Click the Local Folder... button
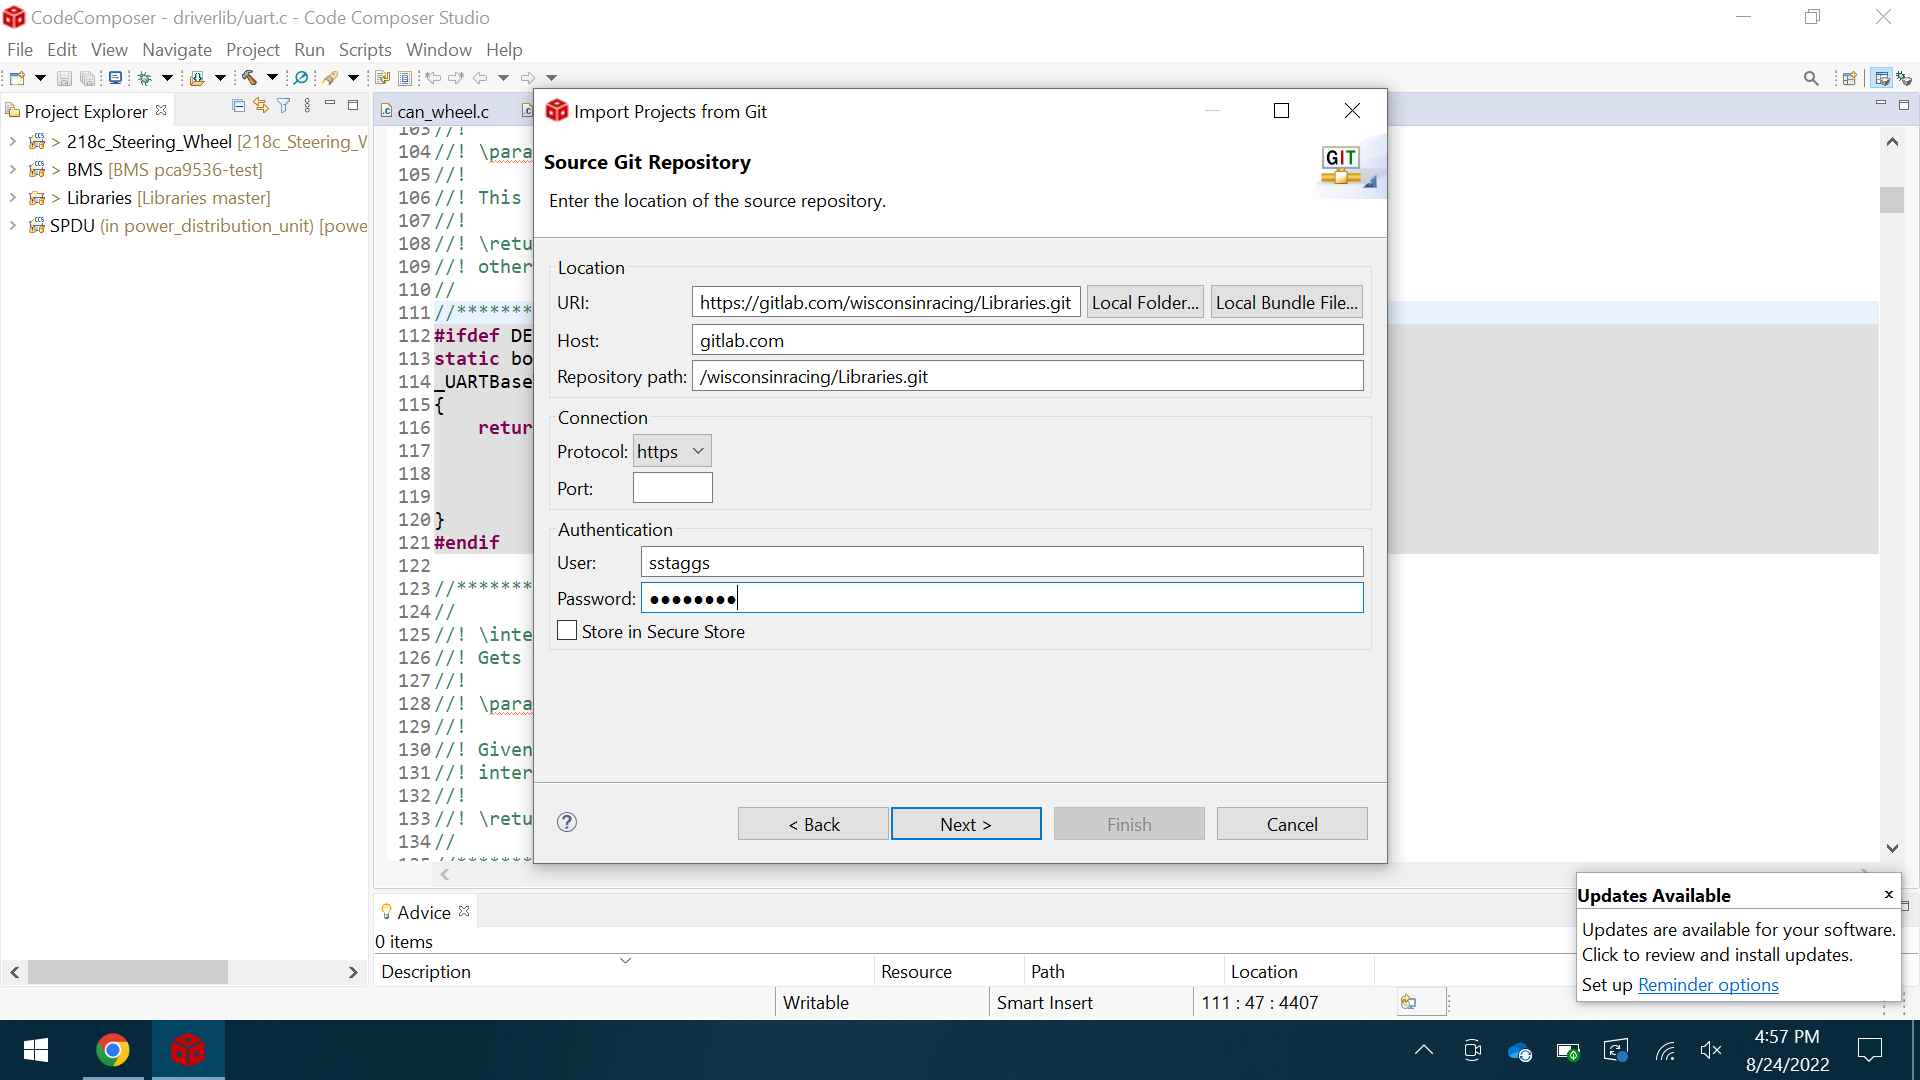This screenshot has height=1080, width=1920. (1144, 302)
